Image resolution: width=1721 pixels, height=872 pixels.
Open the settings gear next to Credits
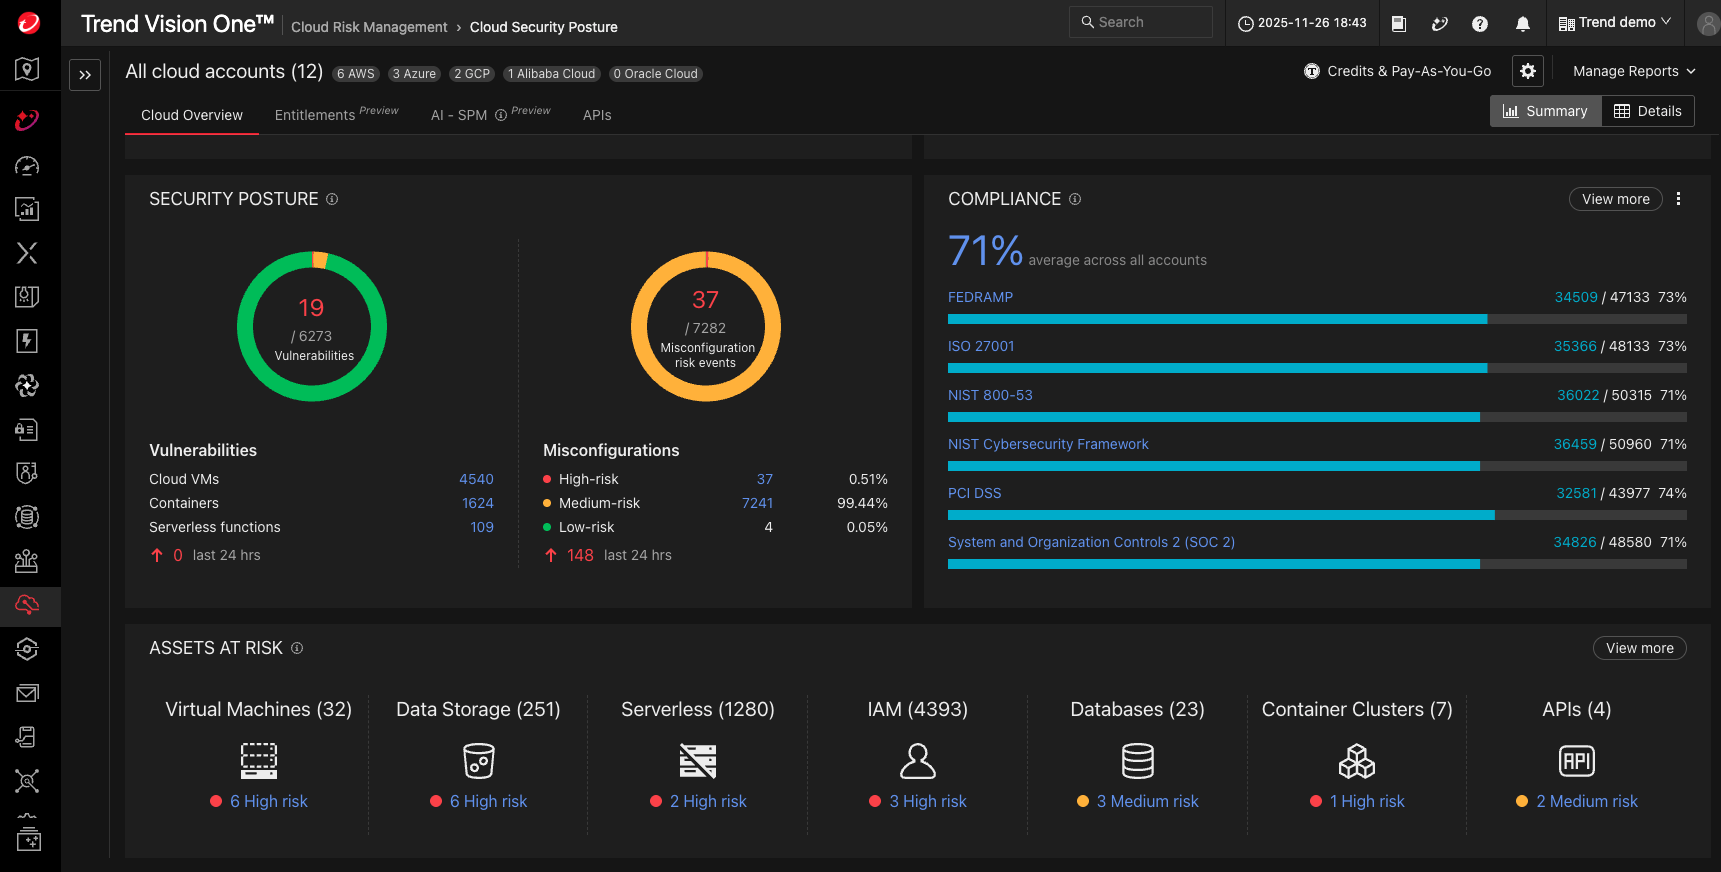pyautogui.click(x=1527, y=71)
